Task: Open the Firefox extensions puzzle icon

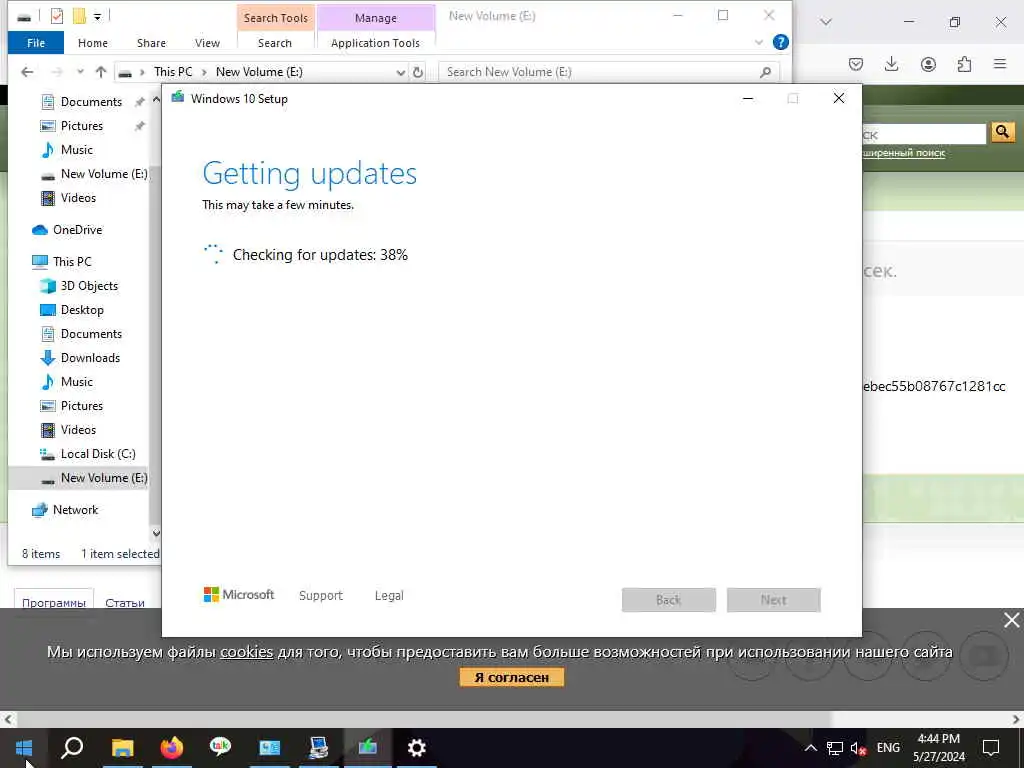Action: tap(964, 64)
